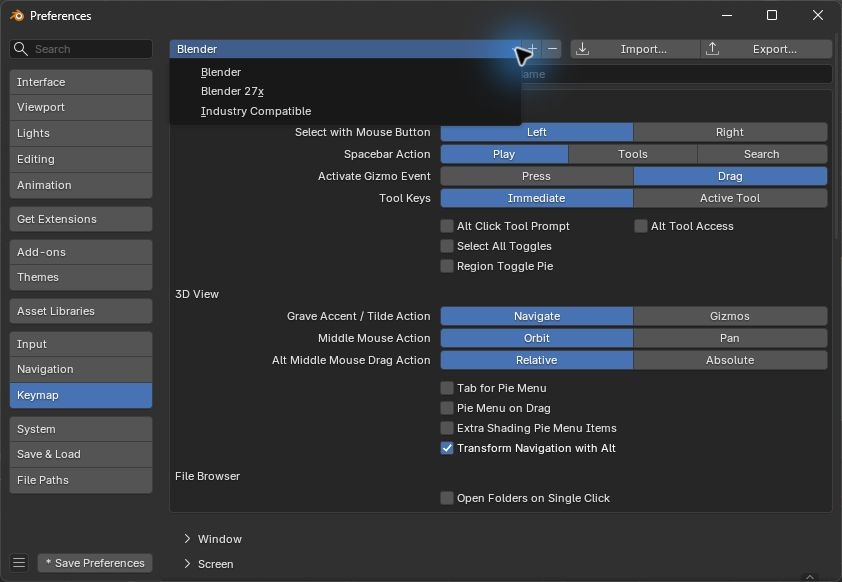Screen dimensions: 842x582
Task: Expand the Screen keymap section
Action: pos(187,564)
